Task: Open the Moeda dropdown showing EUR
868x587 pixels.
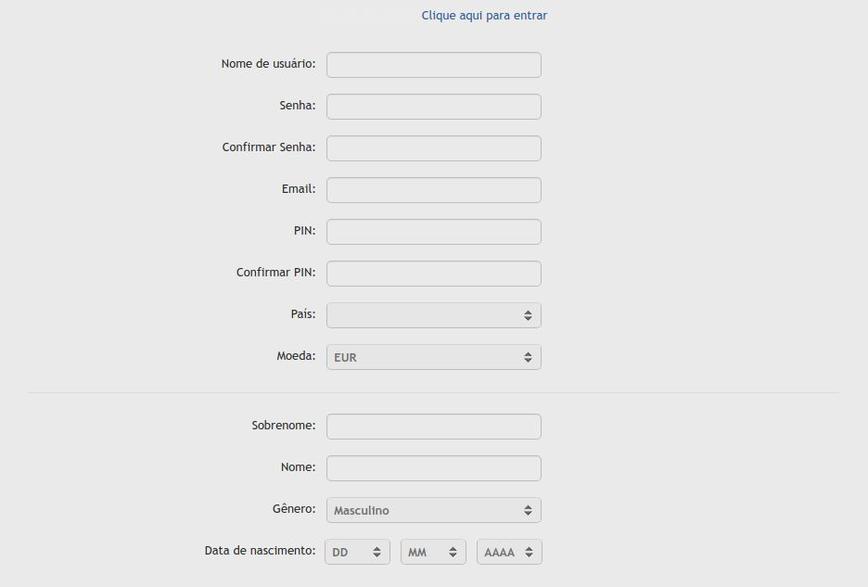Action: tap(433, 356)
